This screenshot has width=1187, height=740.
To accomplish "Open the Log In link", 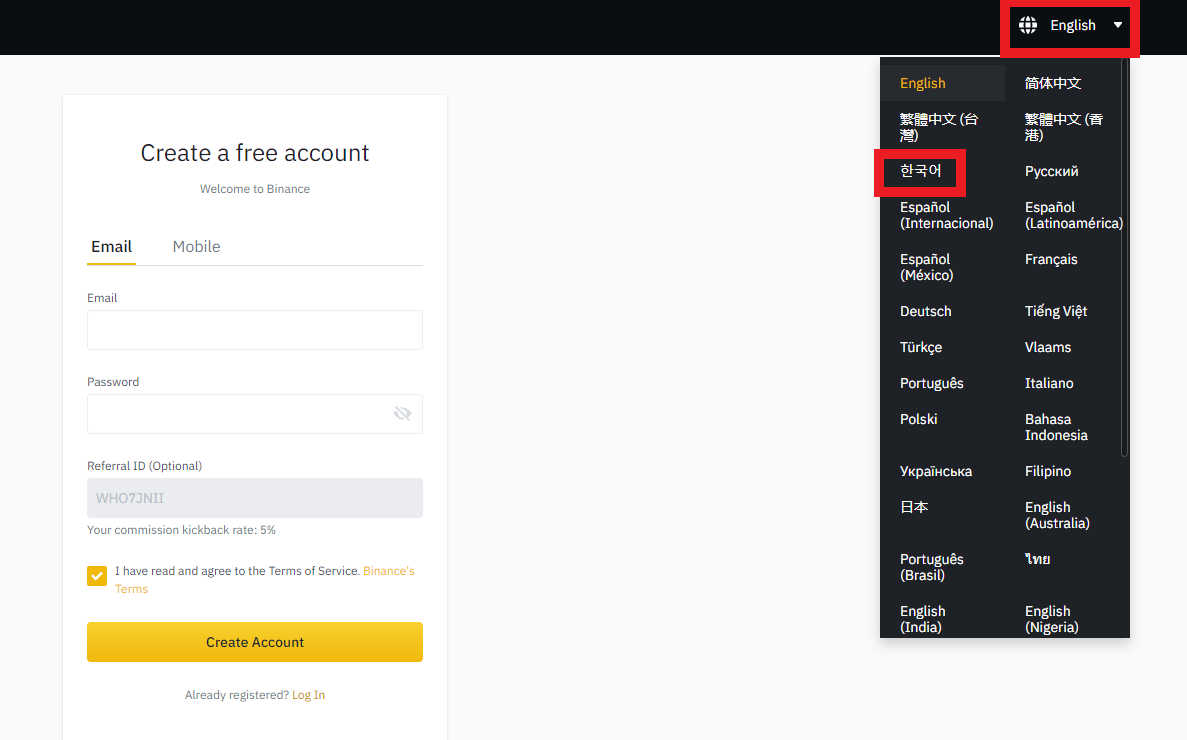I will 308,695.
